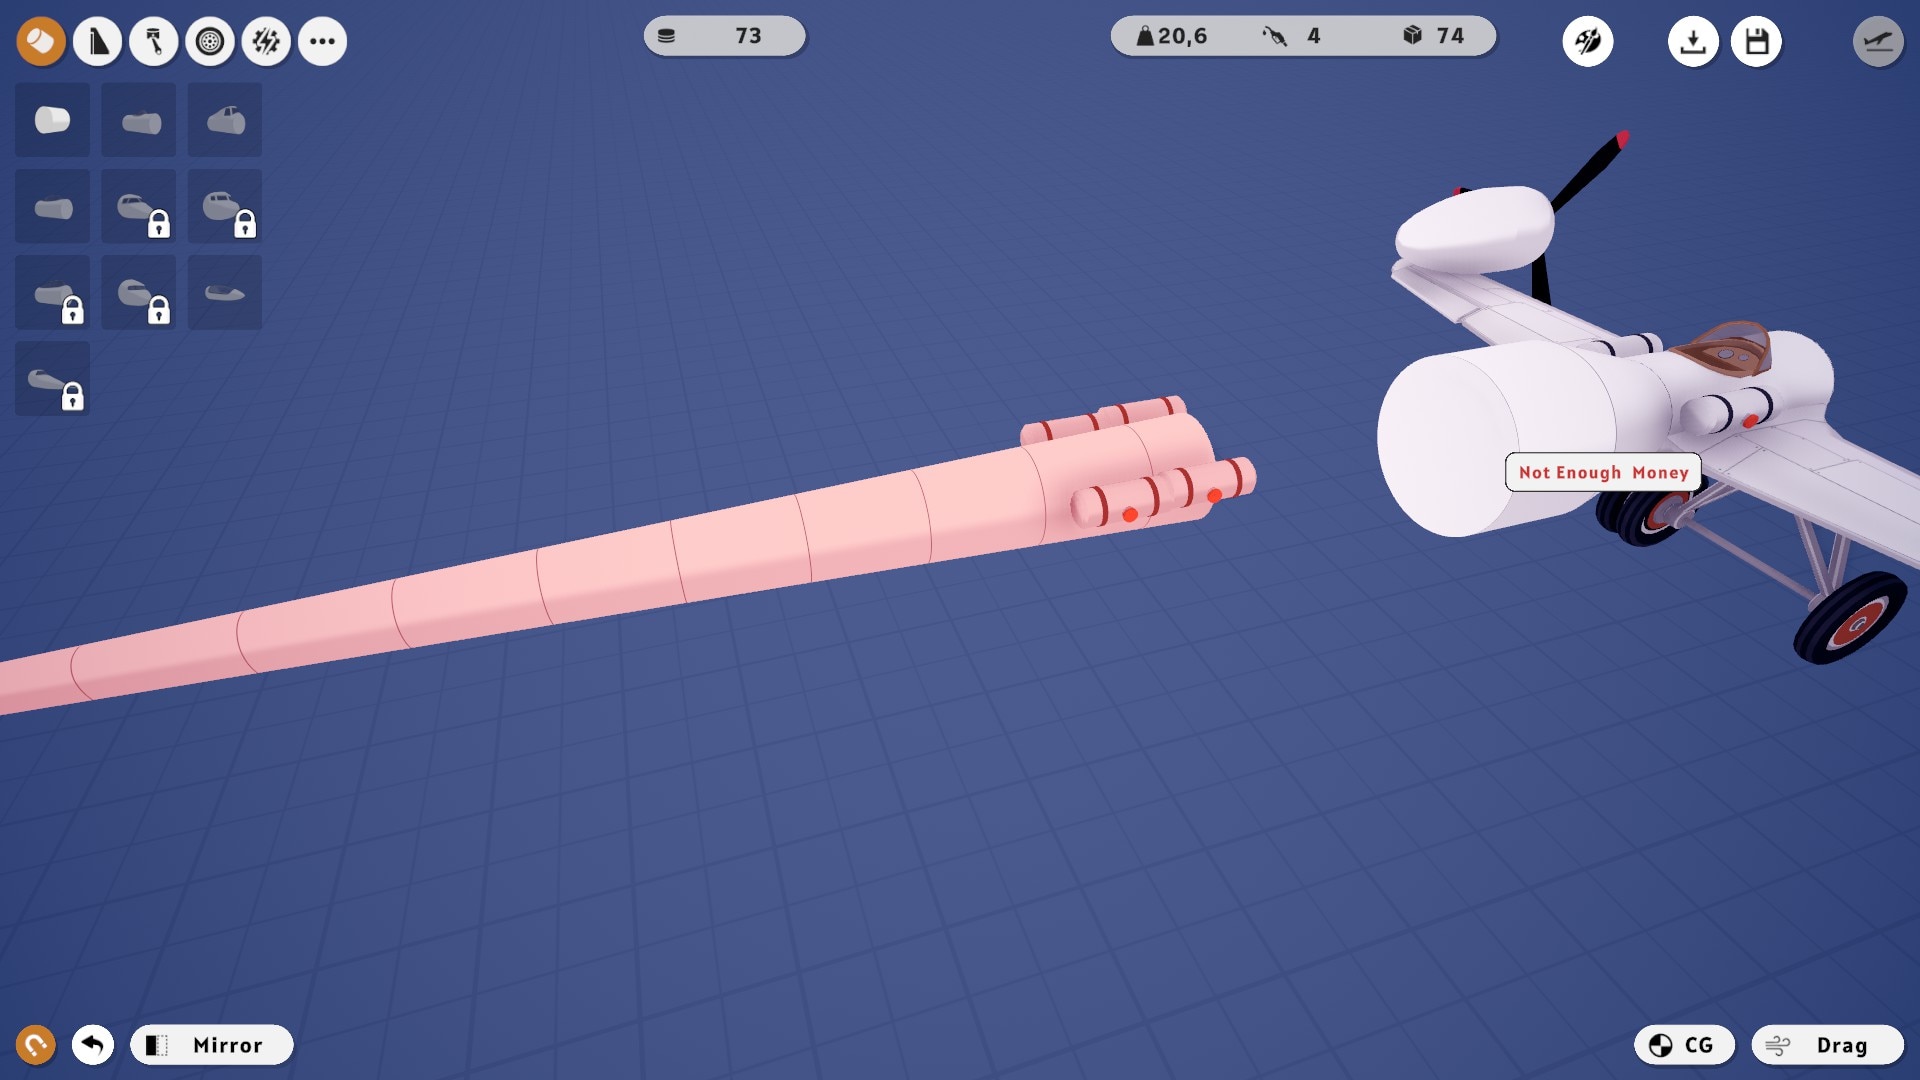Screen dimensions: 1920x1080
Task: Select the plane's front red-hub wheel
Action: tap(1850, 620)
